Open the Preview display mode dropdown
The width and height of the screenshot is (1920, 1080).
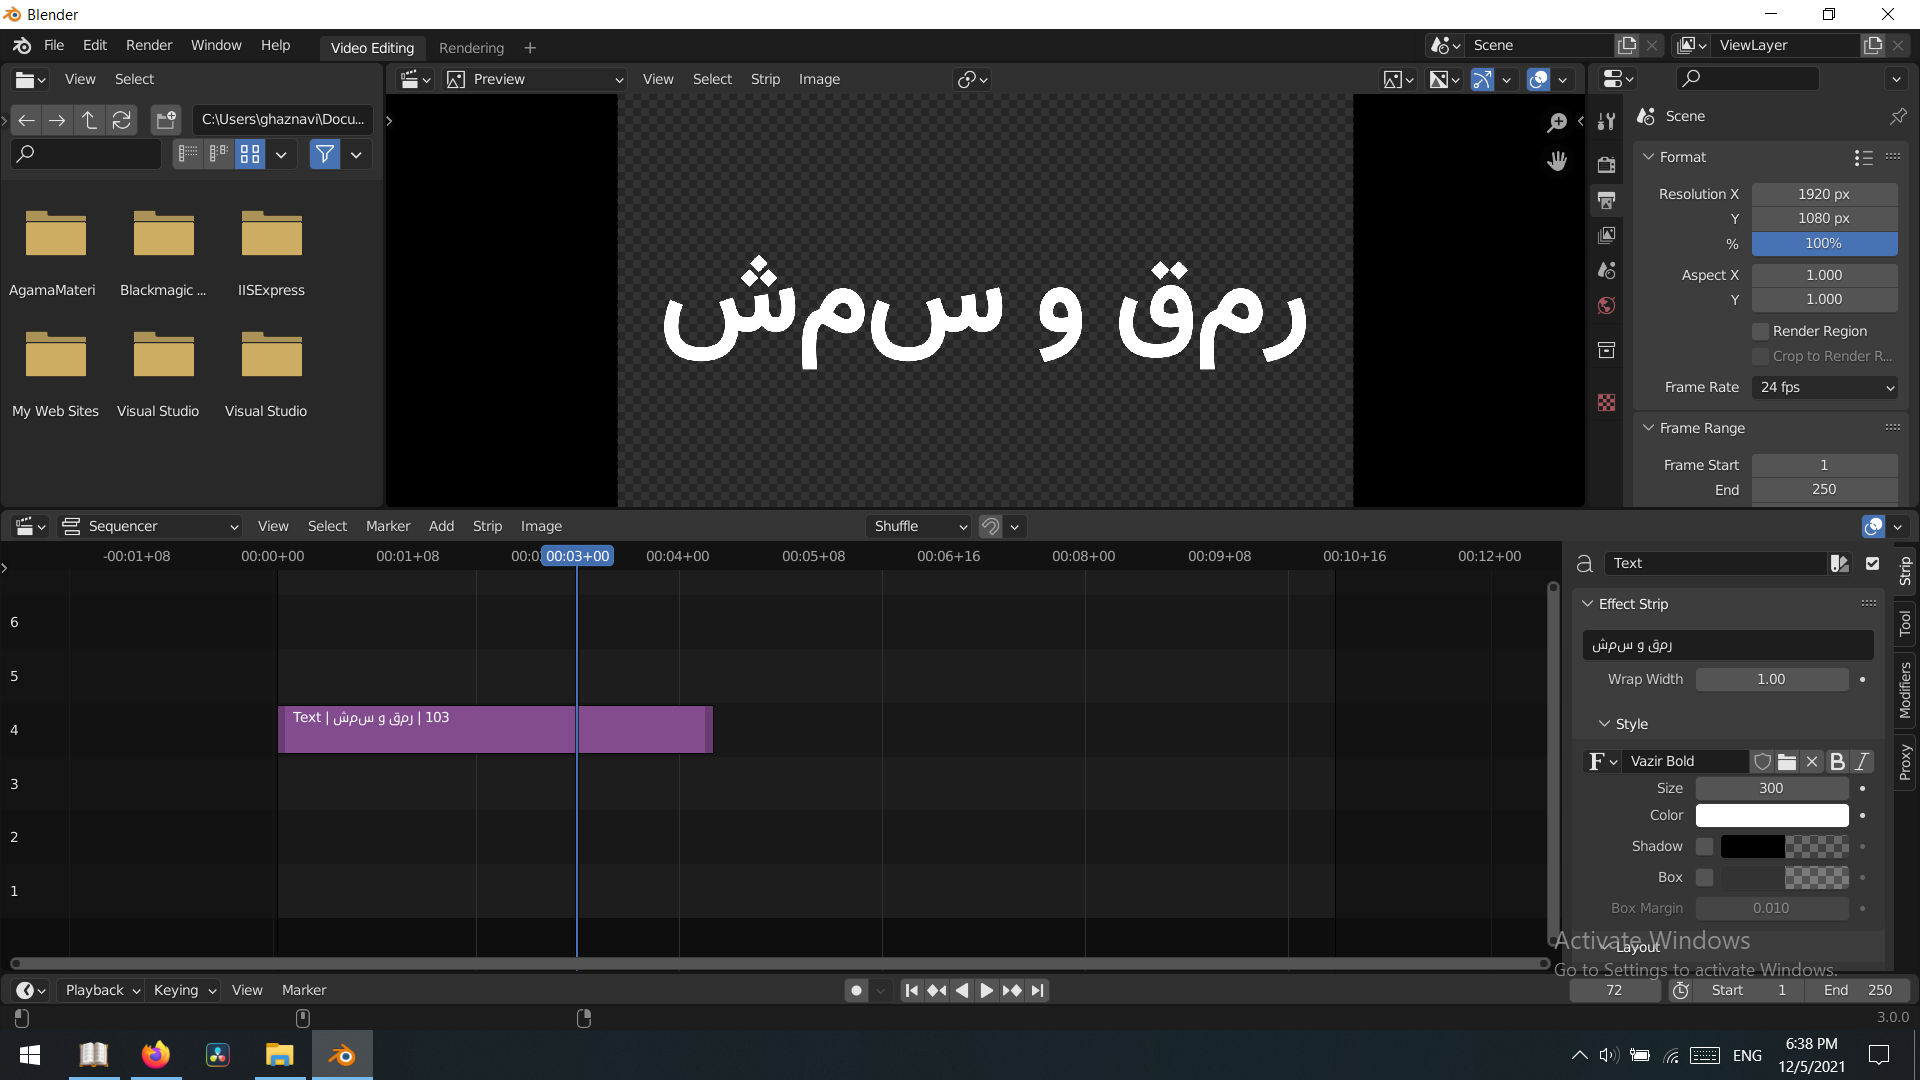(535, 80)
